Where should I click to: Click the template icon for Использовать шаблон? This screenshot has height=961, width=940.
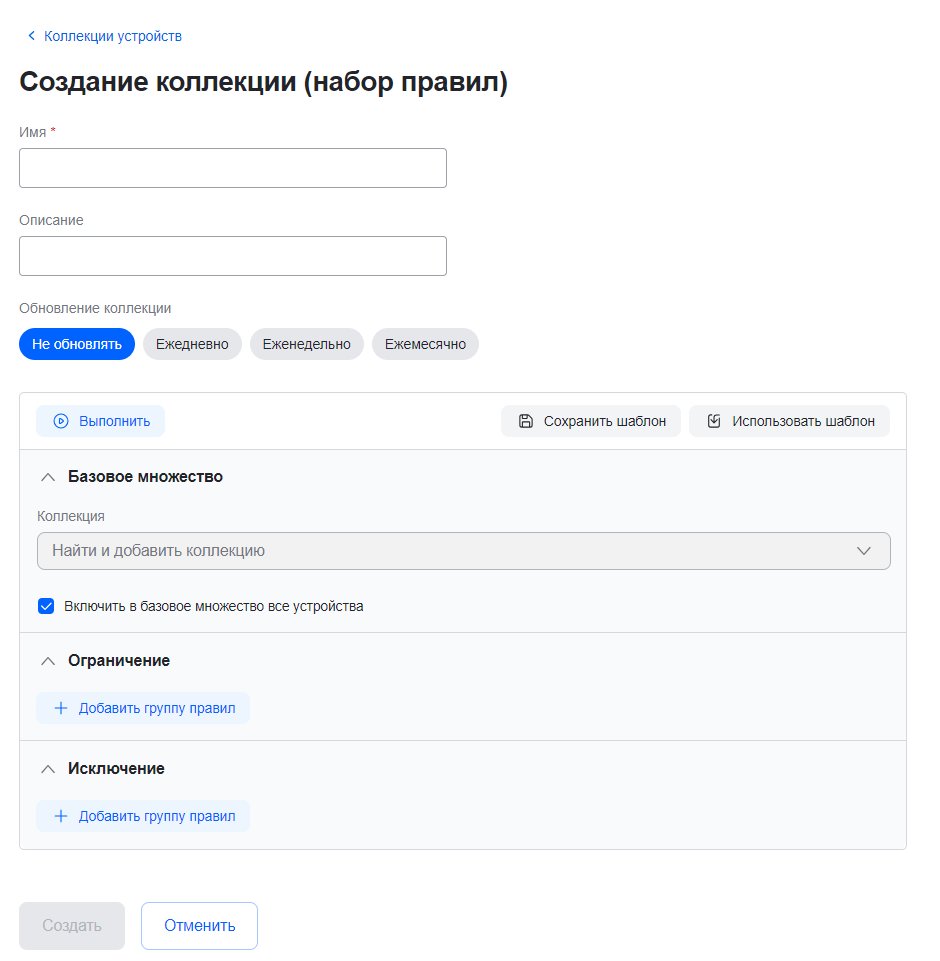point(714,421)
